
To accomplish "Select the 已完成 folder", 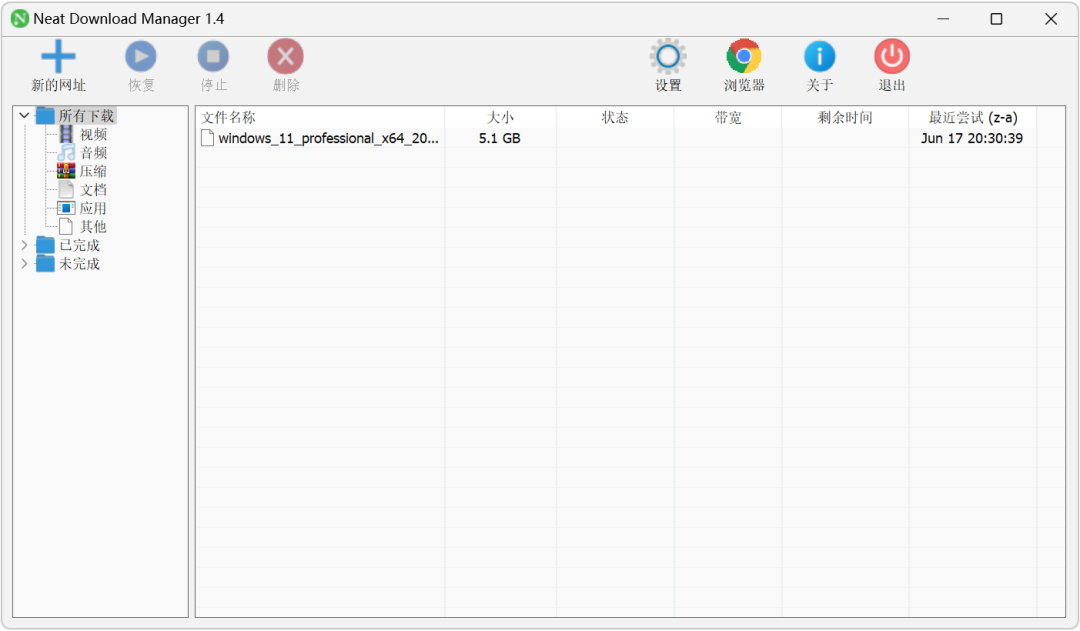I will (x=79, y=245).
